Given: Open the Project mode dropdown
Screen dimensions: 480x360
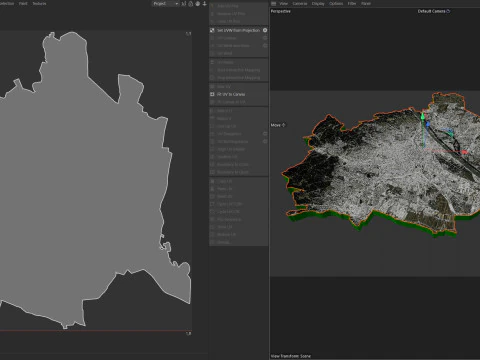Looking at the screenshot, I should (x=166, y=4).
